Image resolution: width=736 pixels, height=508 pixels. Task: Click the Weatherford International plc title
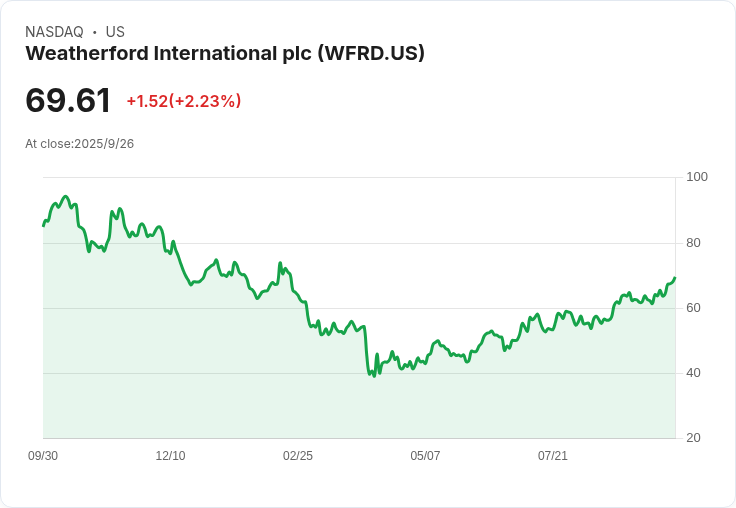[225, 54]
